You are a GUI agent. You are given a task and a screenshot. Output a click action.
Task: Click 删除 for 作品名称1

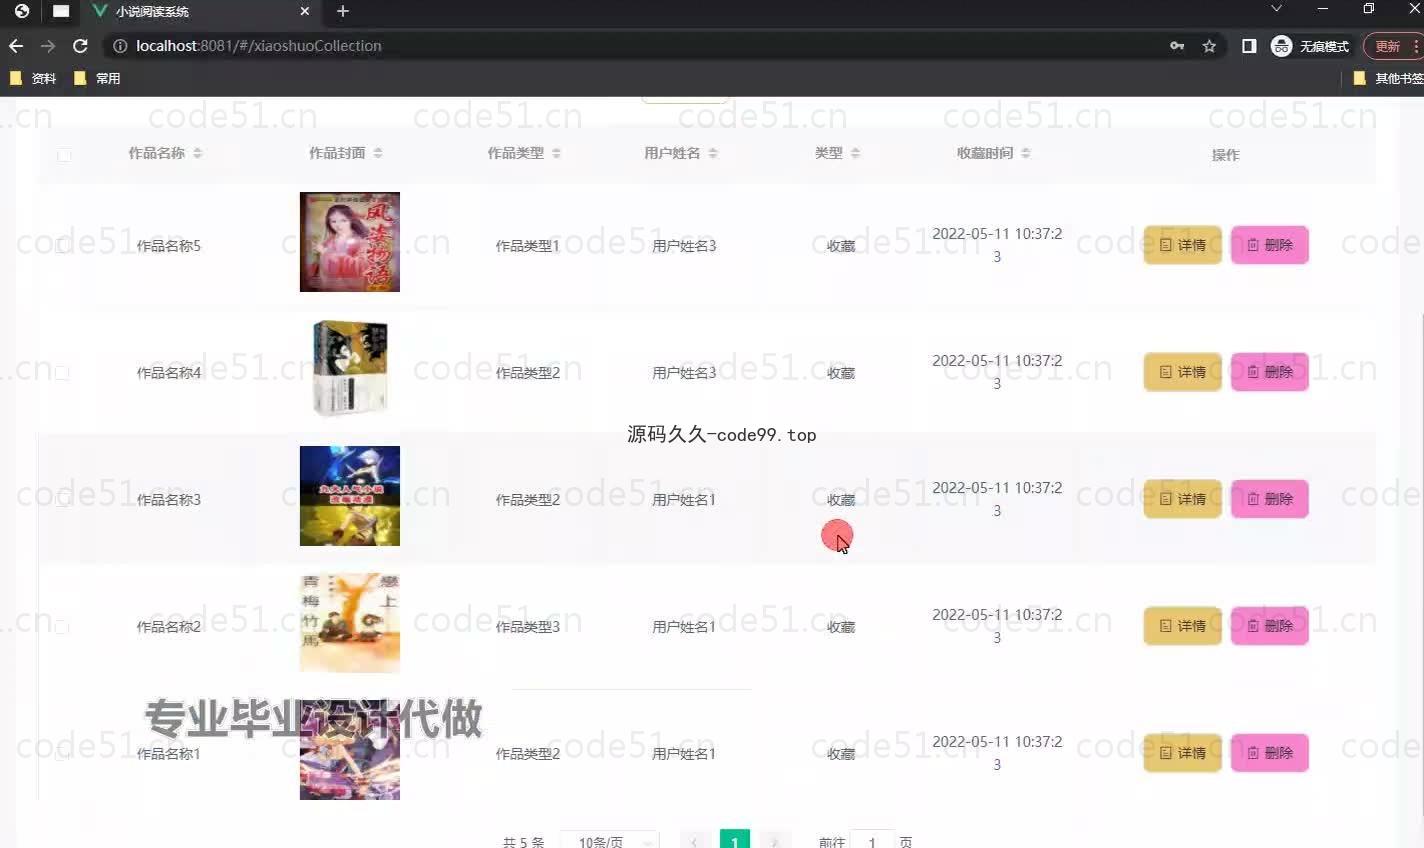[1270, 753]
